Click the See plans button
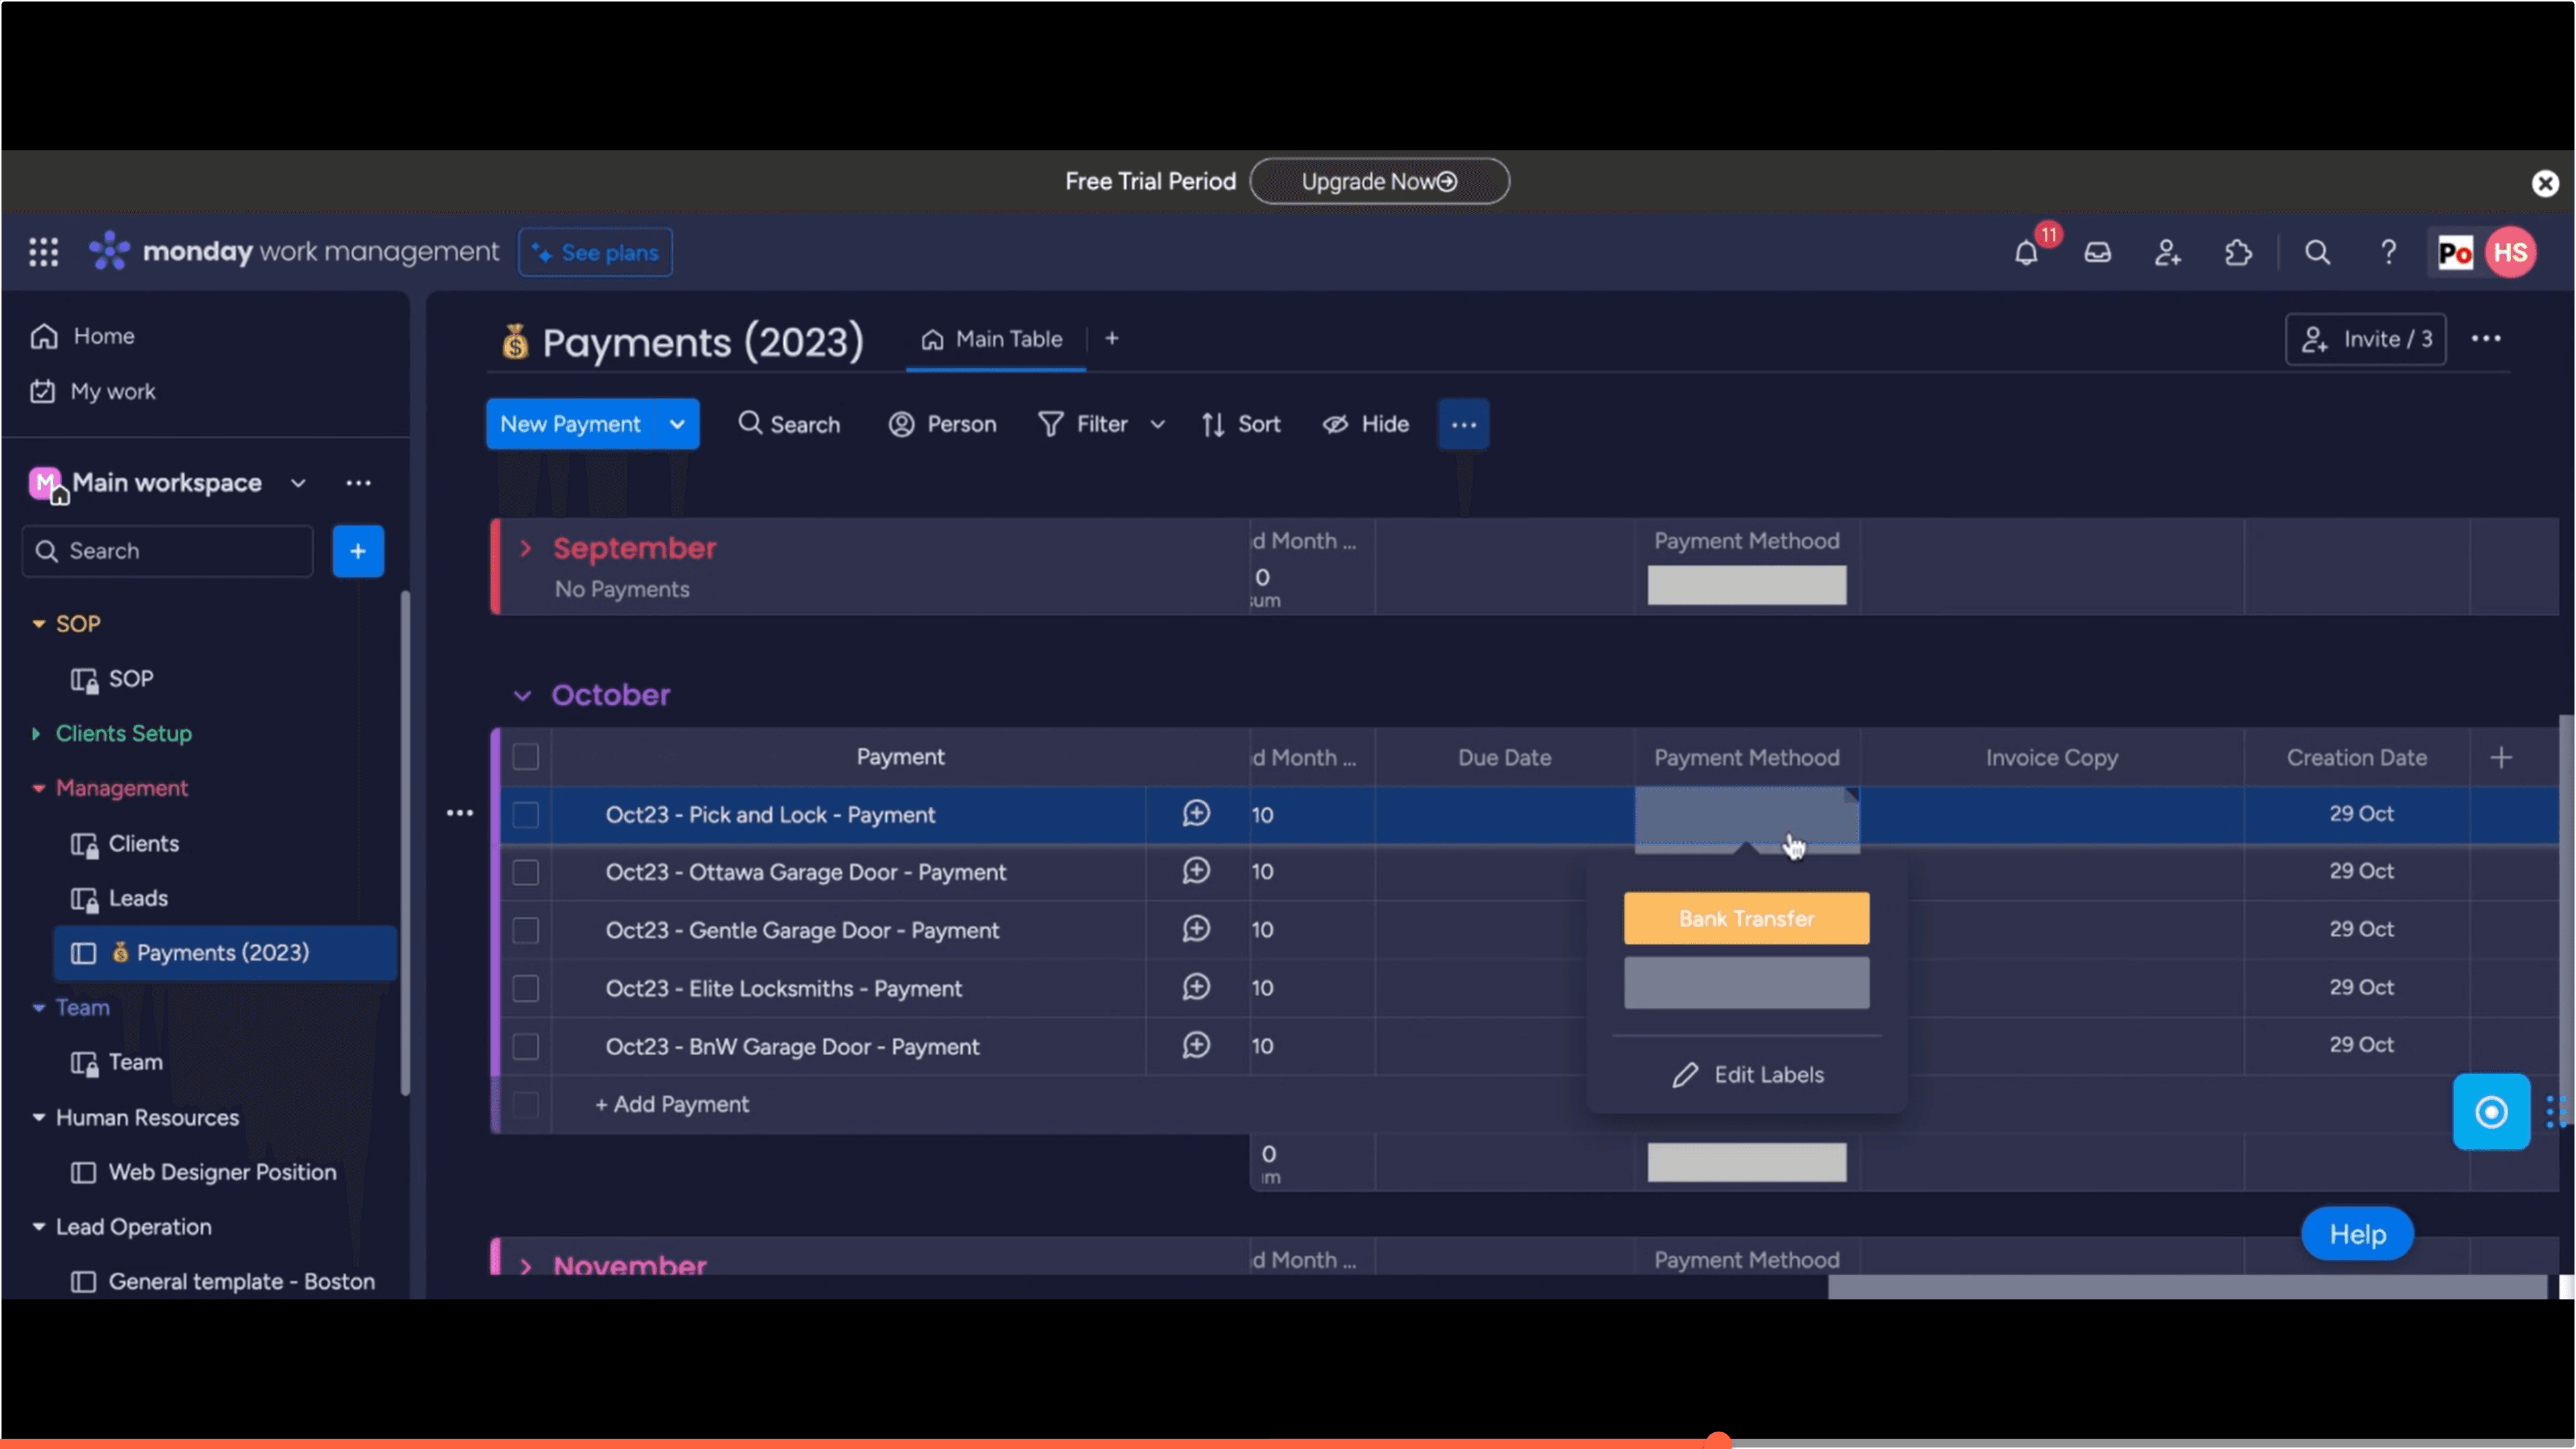 click(x=595, y=252)
